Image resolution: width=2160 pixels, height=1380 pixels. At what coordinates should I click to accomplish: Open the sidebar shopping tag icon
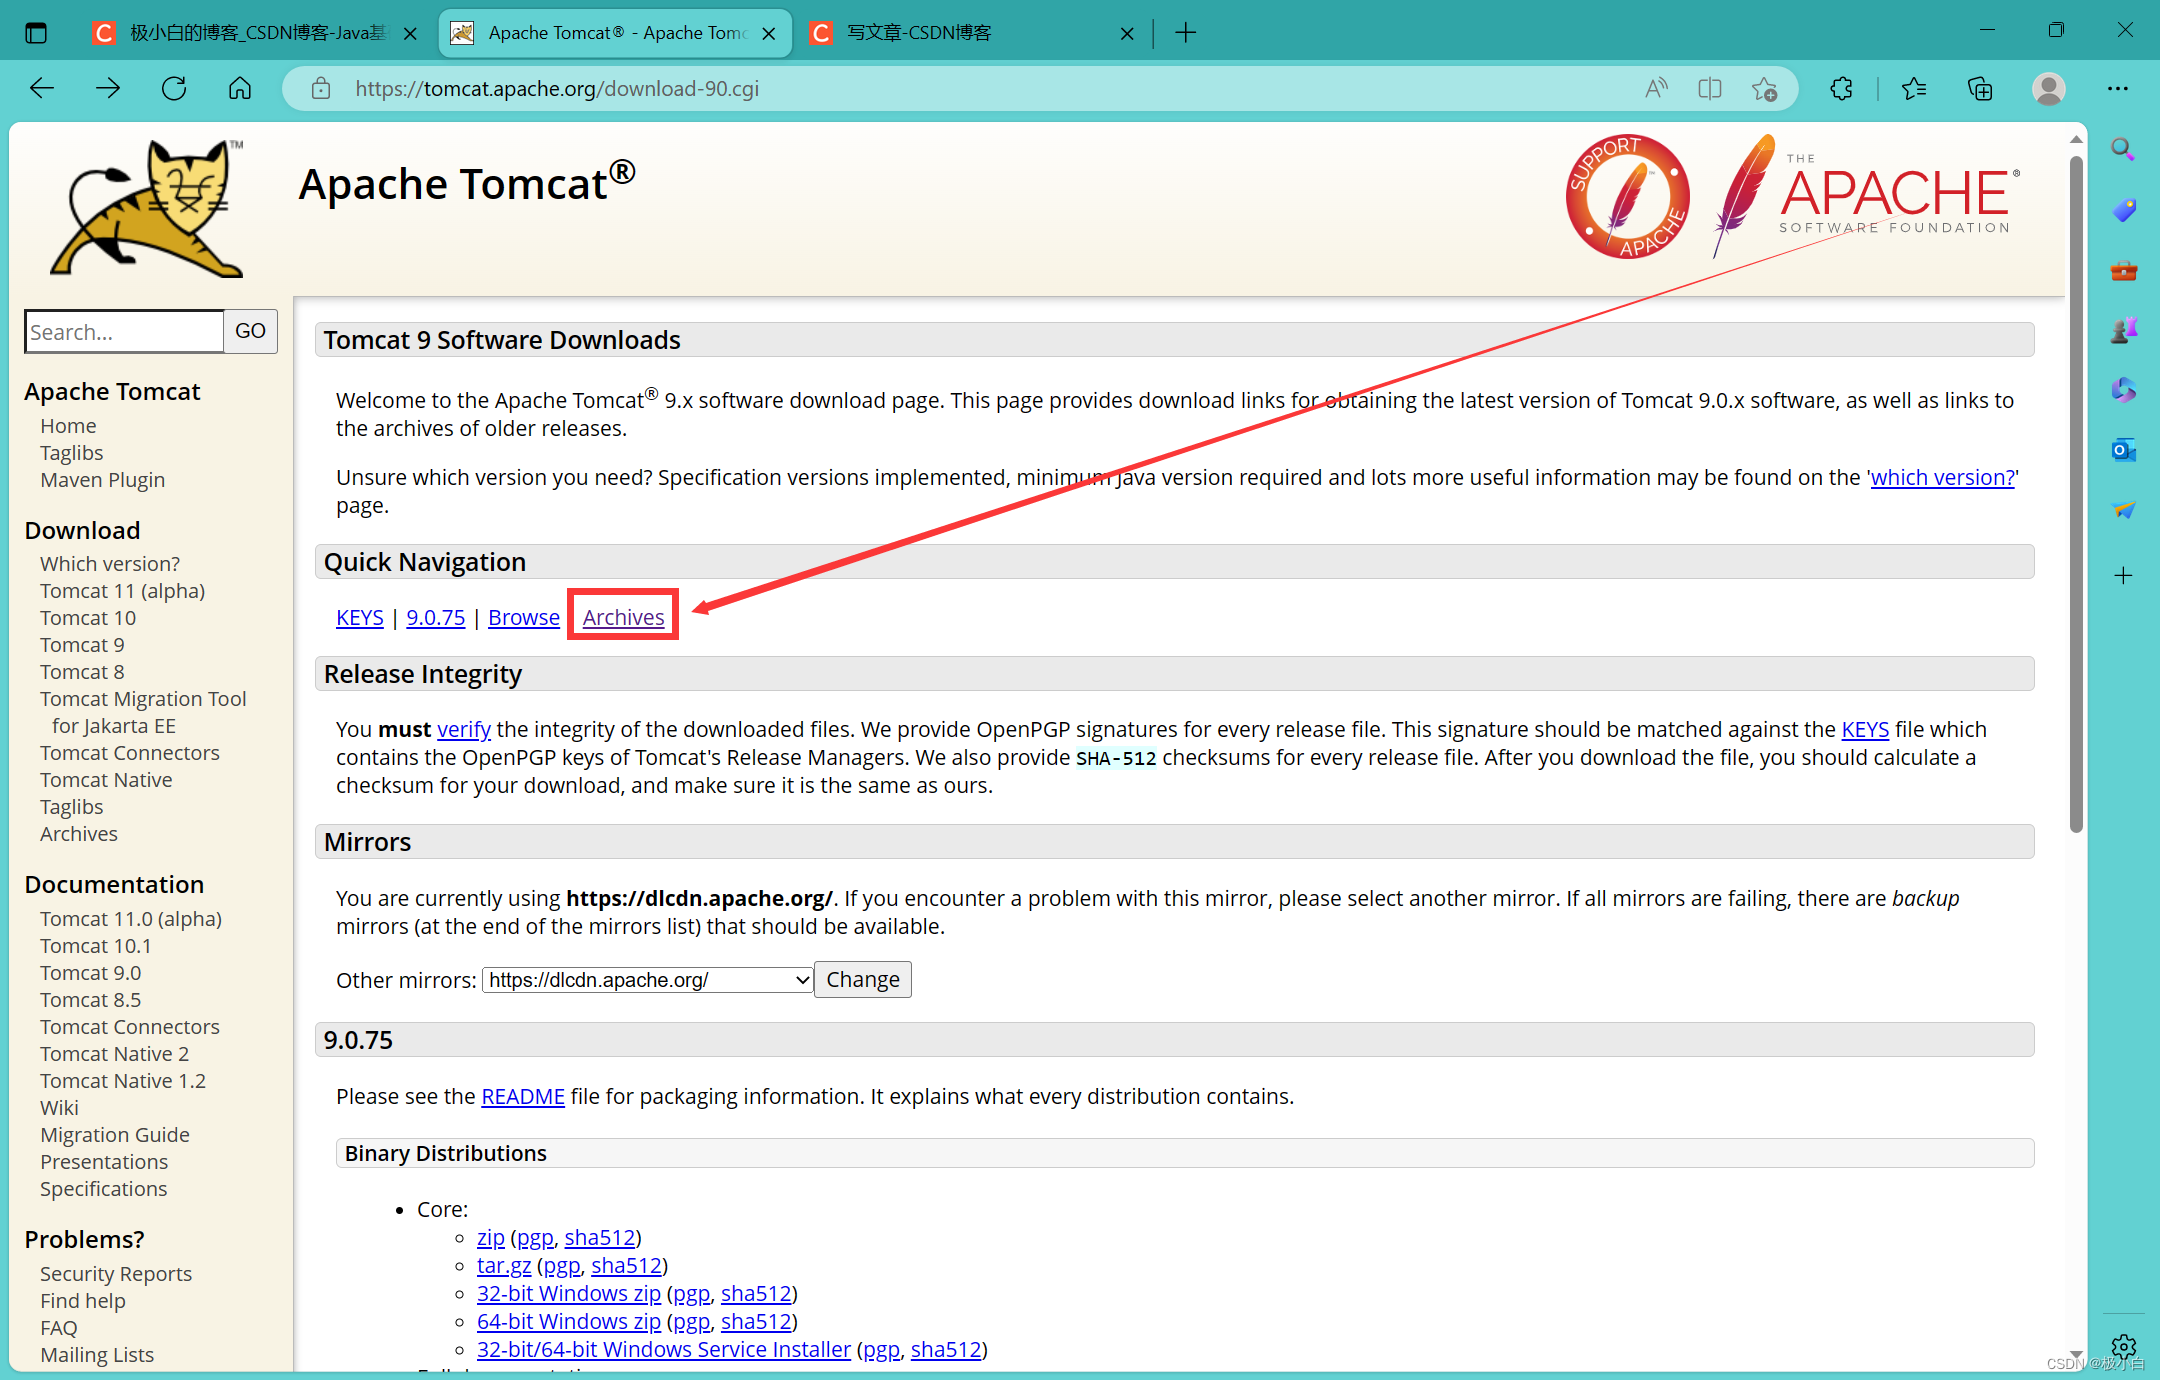pyautogui.click(x=2123, y=210)
